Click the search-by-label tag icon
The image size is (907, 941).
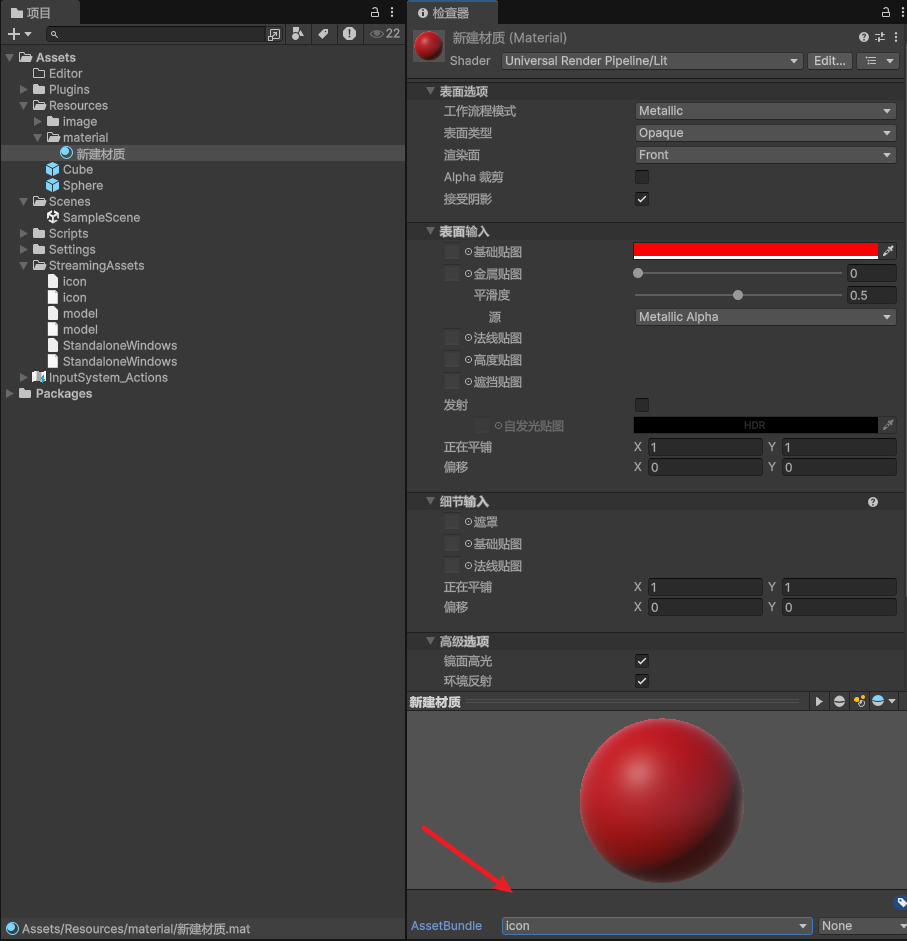(322, 33)
